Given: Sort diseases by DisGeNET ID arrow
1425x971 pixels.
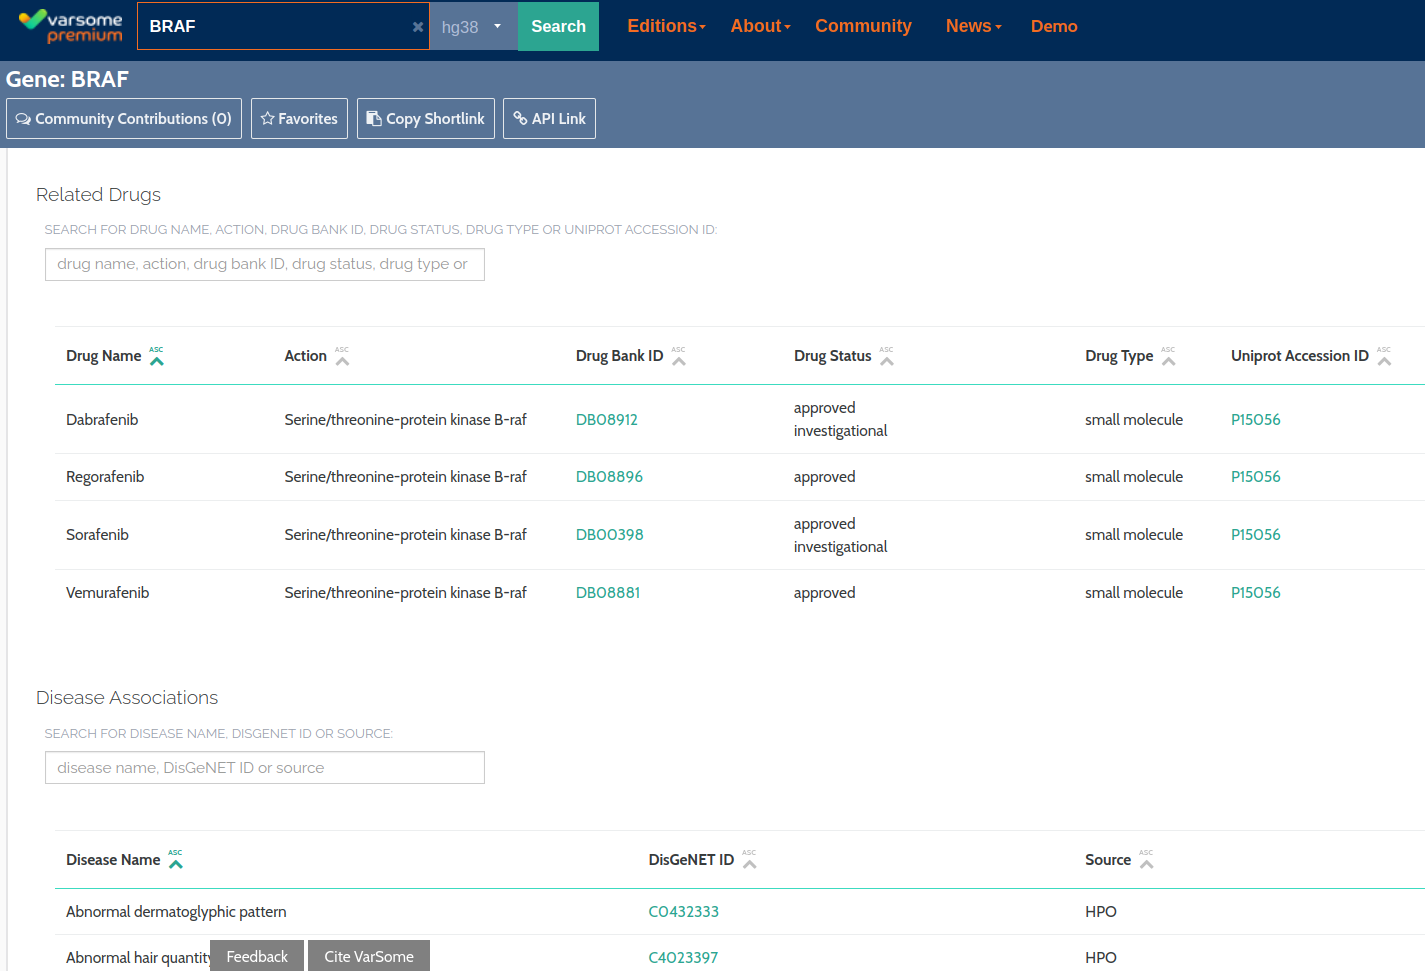Looking at the screenshot, I should pyautogui.click(x=749, y=860).
